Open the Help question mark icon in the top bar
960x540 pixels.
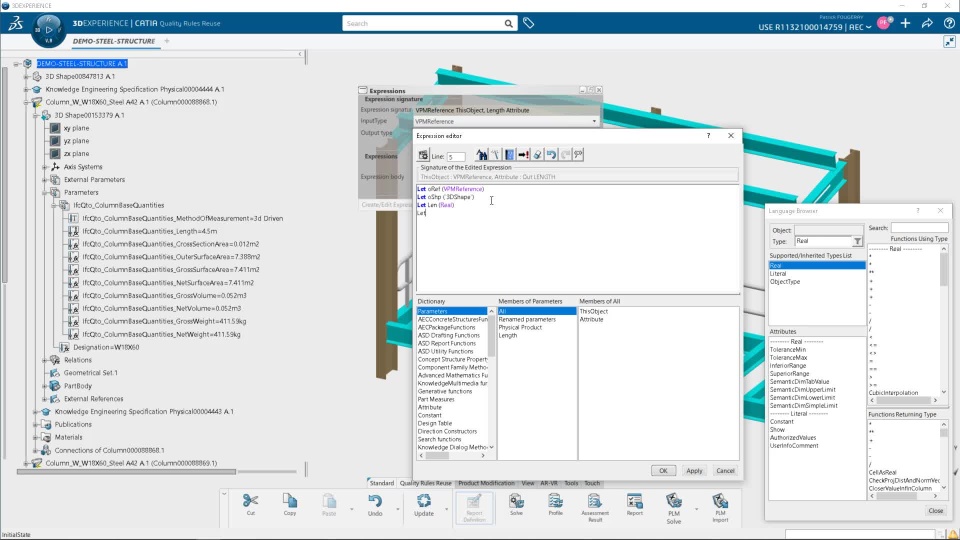949,23
